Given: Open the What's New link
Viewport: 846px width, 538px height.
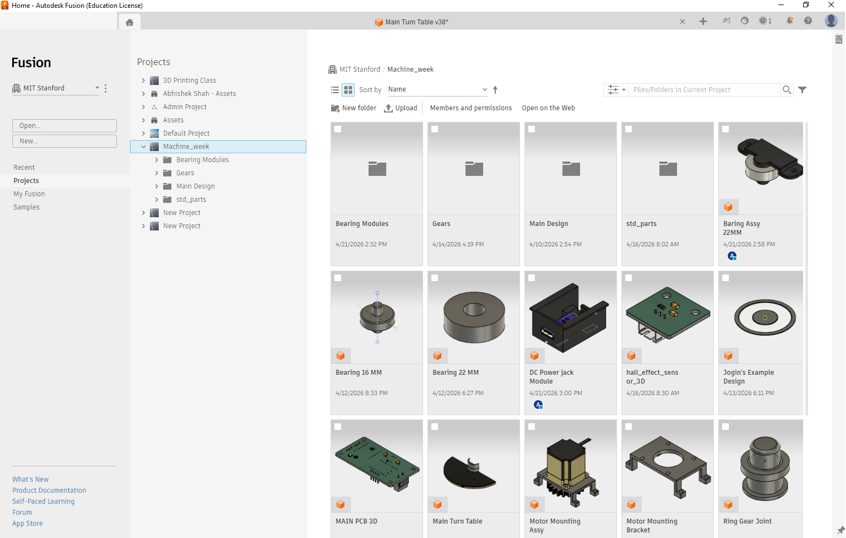Looking at the screenshot, I should coord(30,479).
